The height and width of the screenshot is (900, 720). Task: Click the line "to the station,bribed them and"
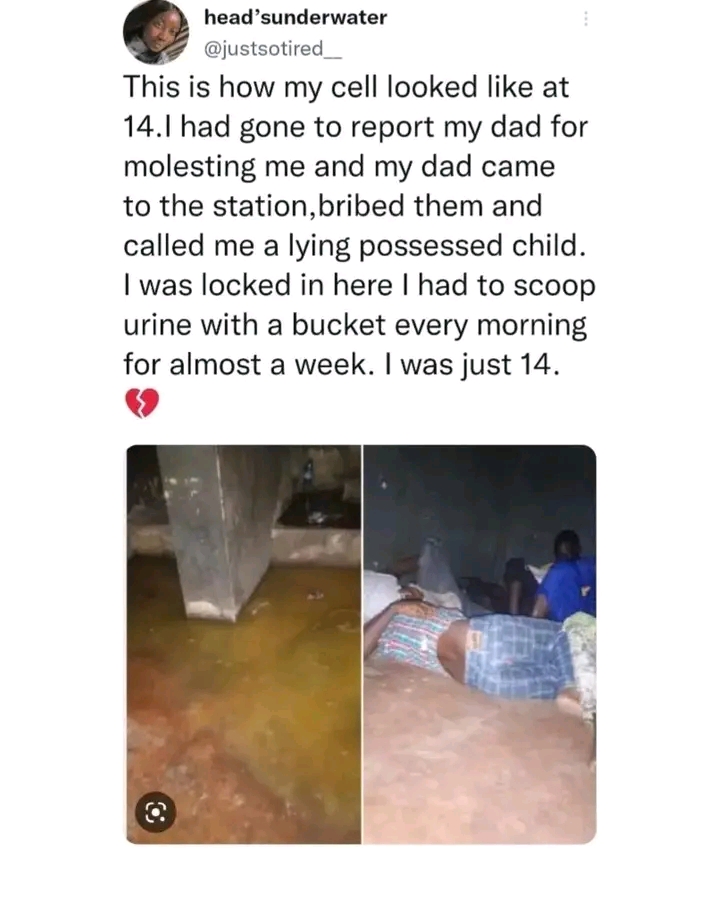pos(333,206)
